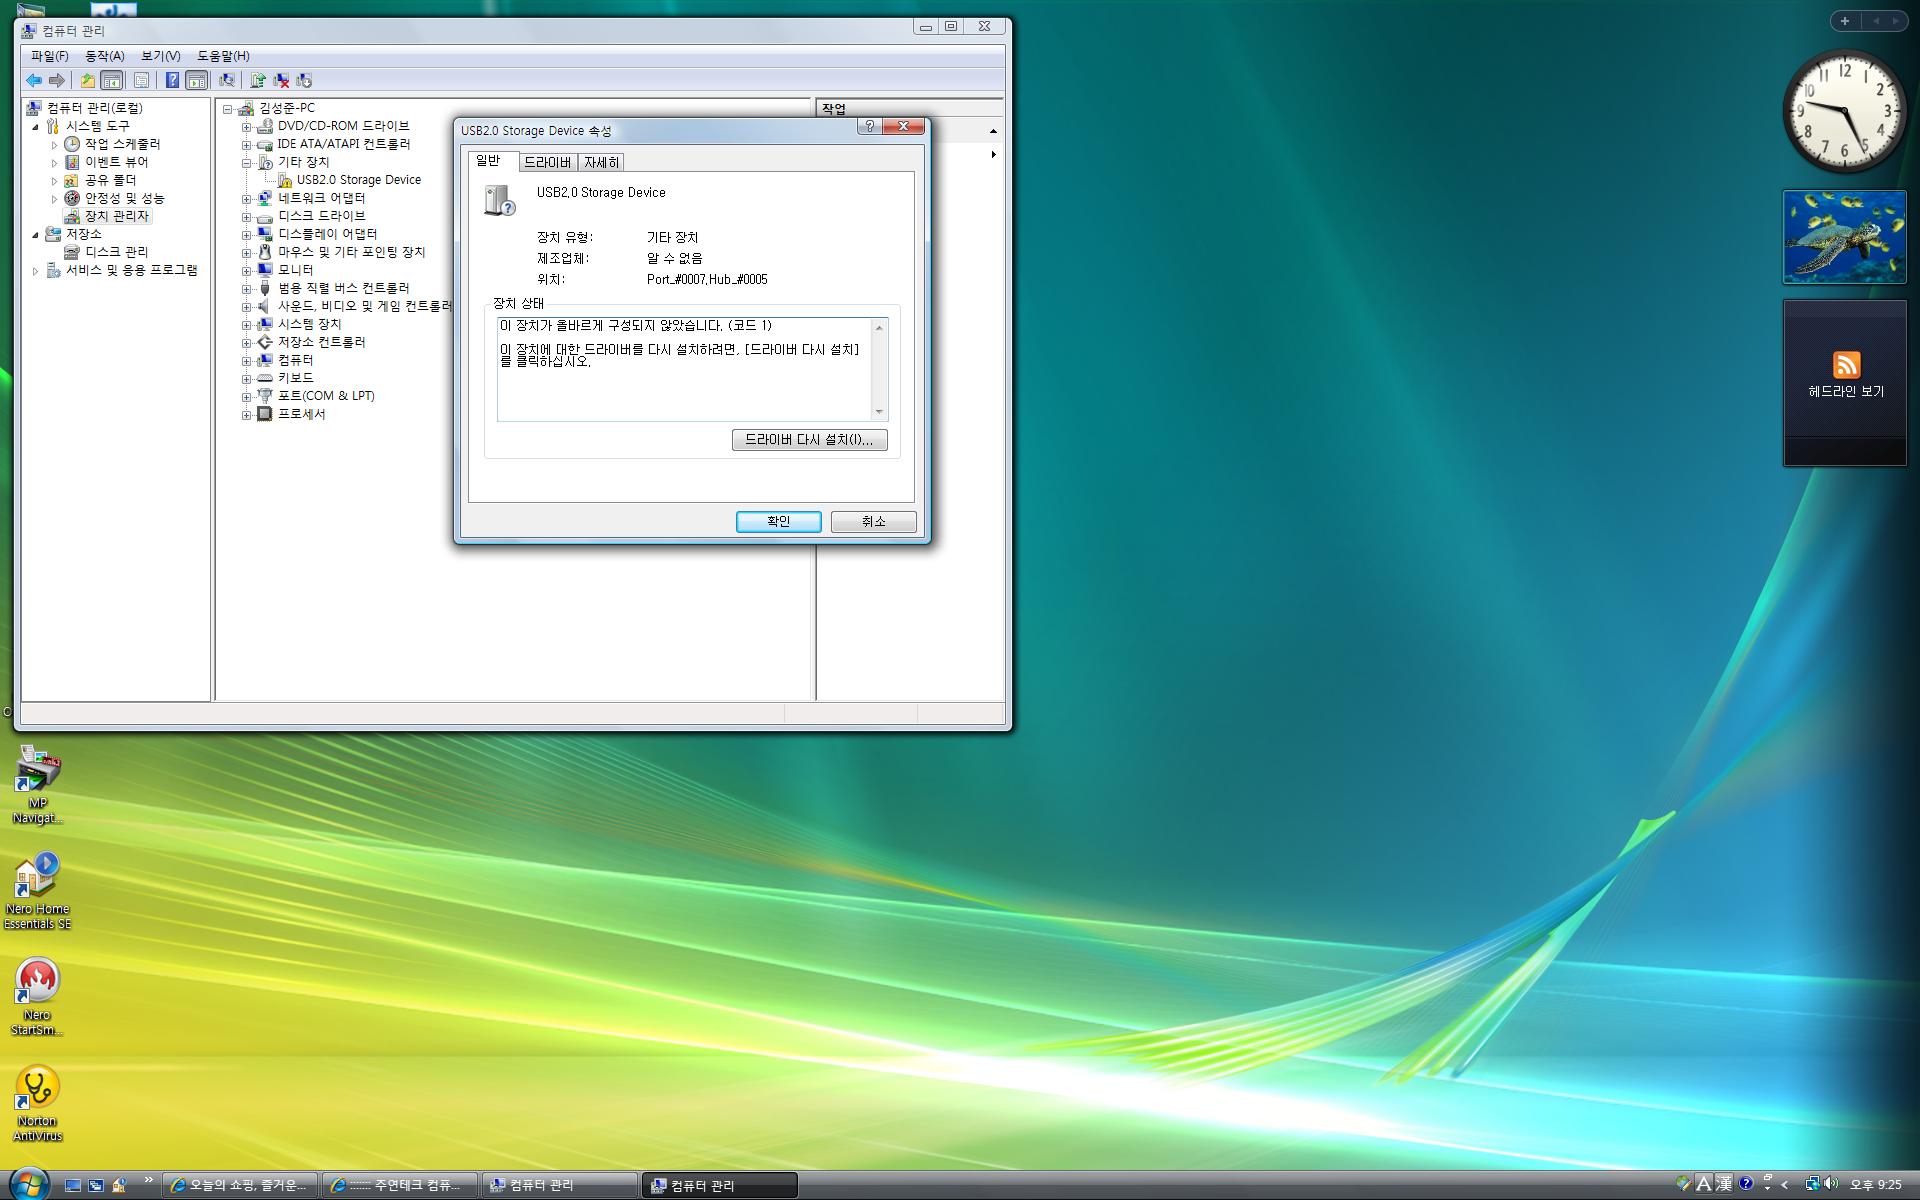The width and height of the screenshot is (1920, 1200).
Task: Go forward with the gray right arrow
Action: (x=57, y=81)
